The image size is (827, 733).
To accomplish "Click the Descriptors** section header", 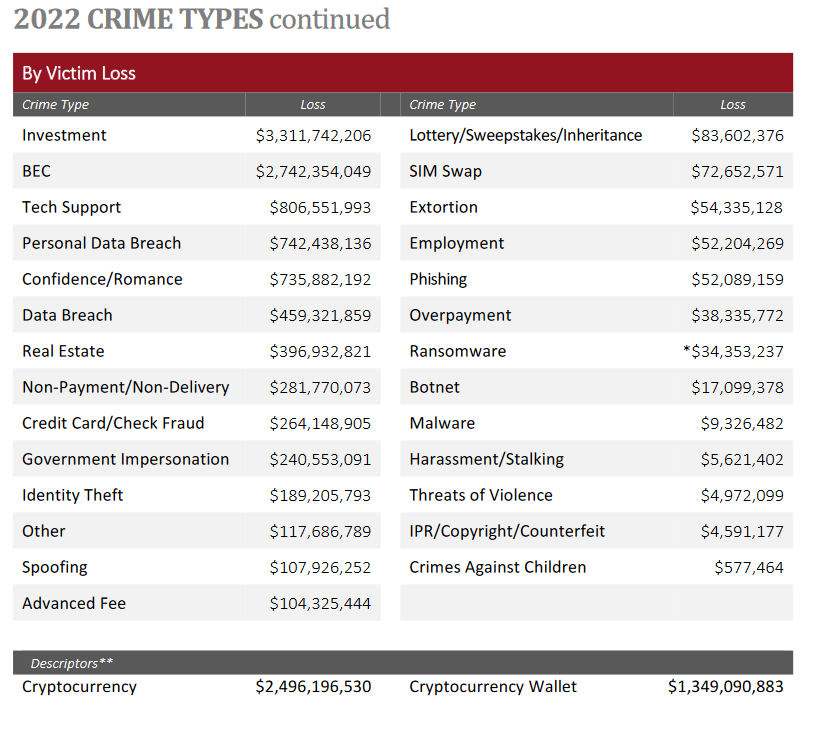I will click(x=71, y=663).
